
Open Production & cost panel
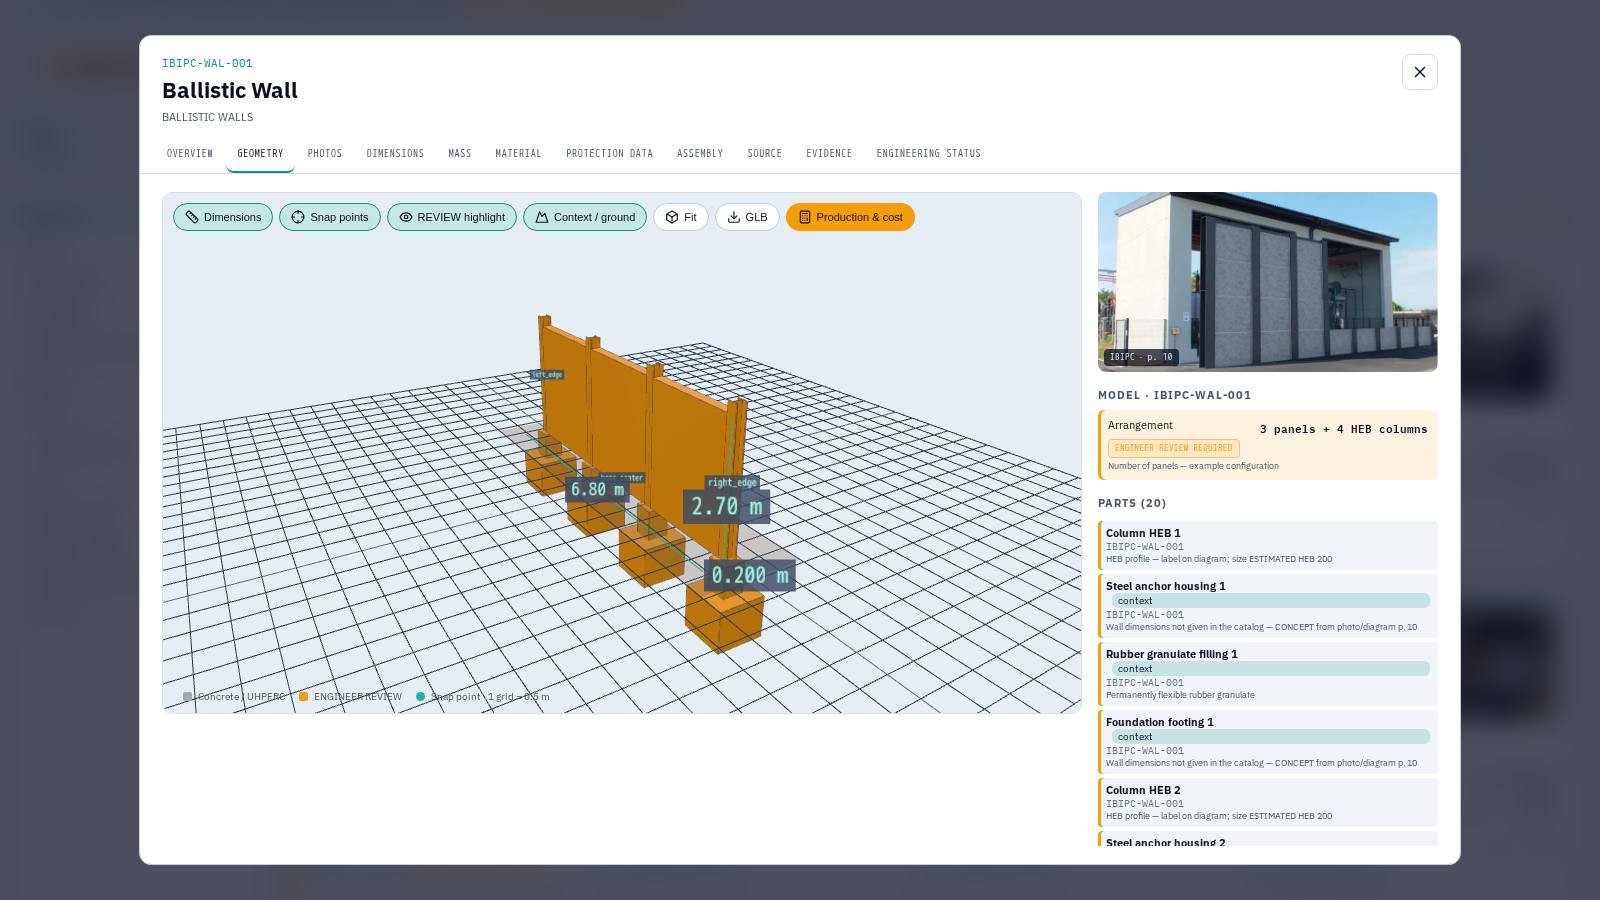tap(850, 217)
